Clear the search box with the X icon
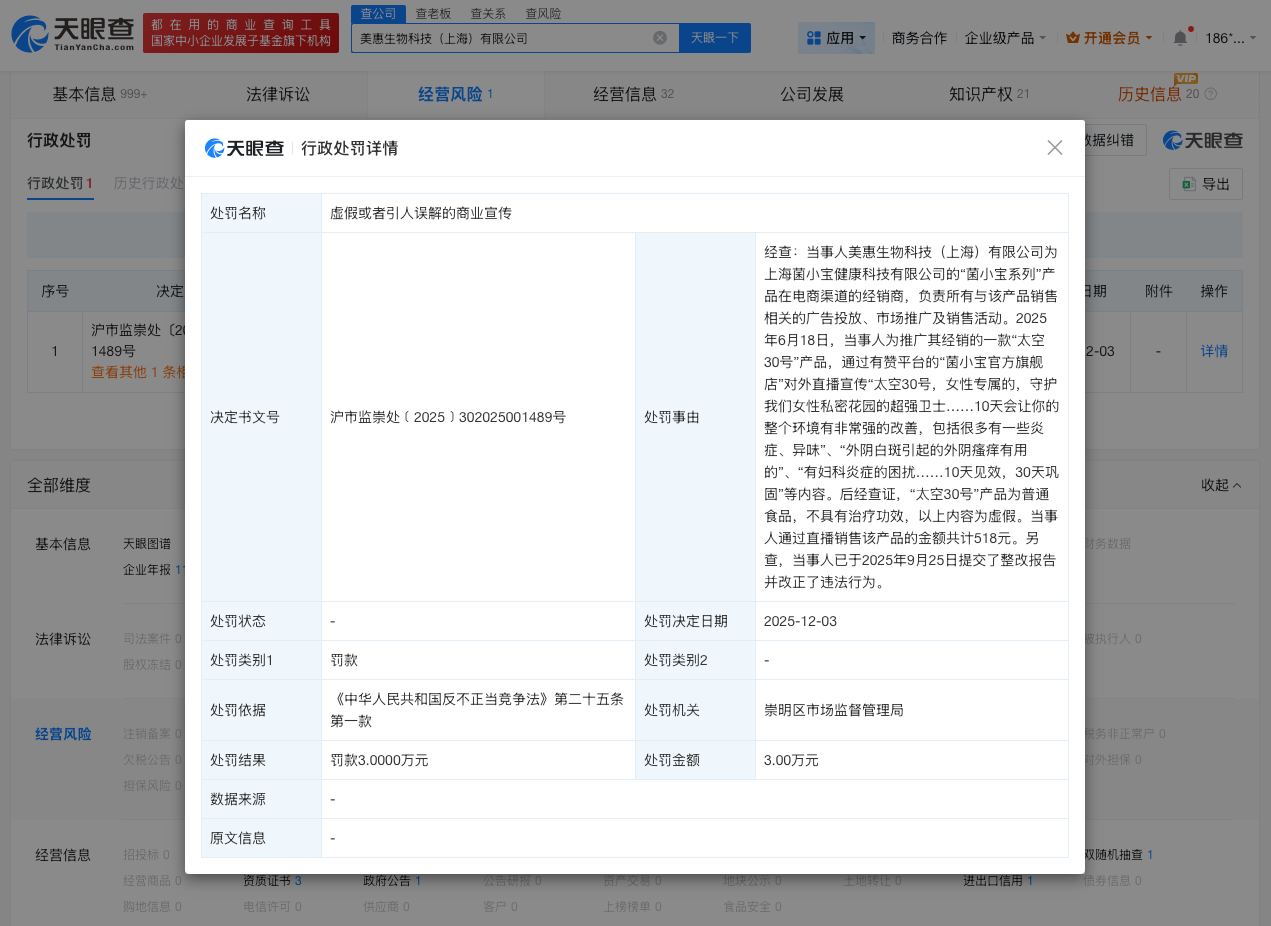1271x926 pixels. click(x=660, y=38)
